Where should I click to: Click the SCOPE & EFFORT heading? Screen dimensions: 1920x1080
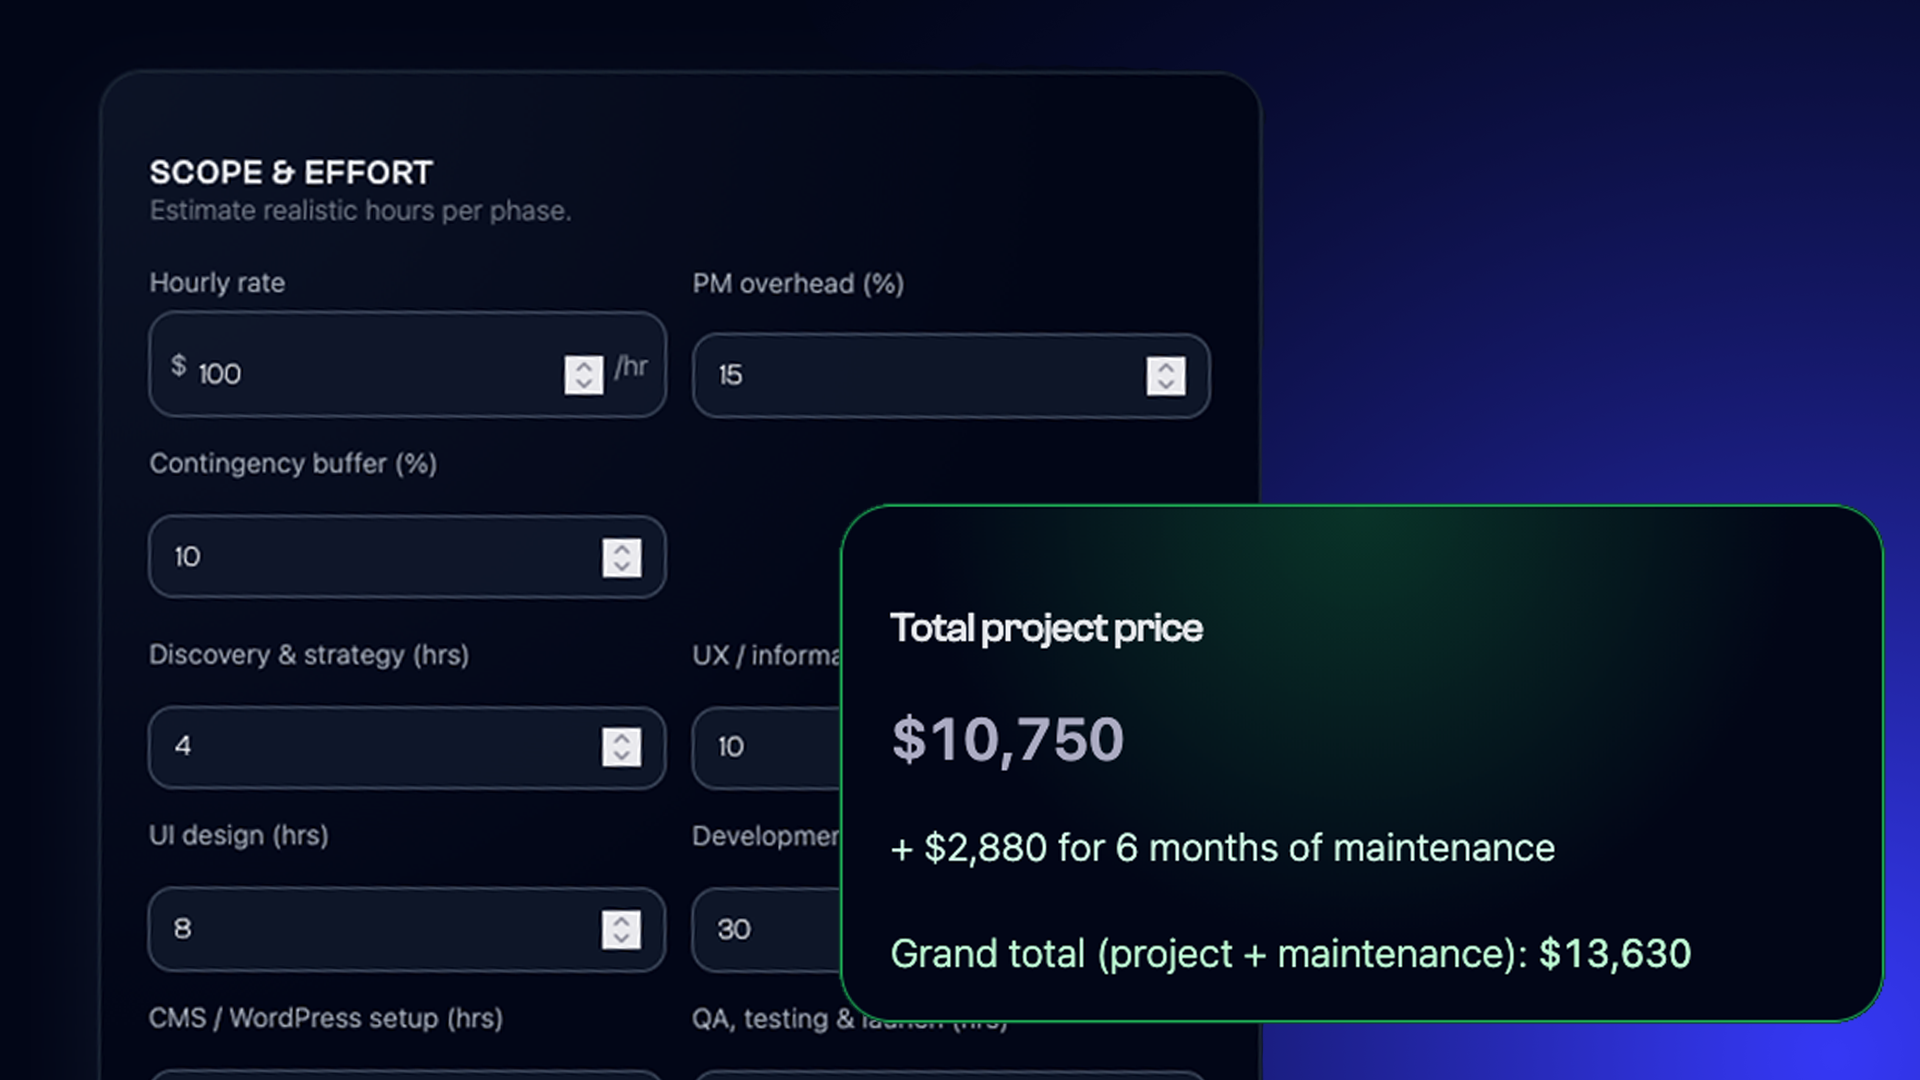pos(290,172)
